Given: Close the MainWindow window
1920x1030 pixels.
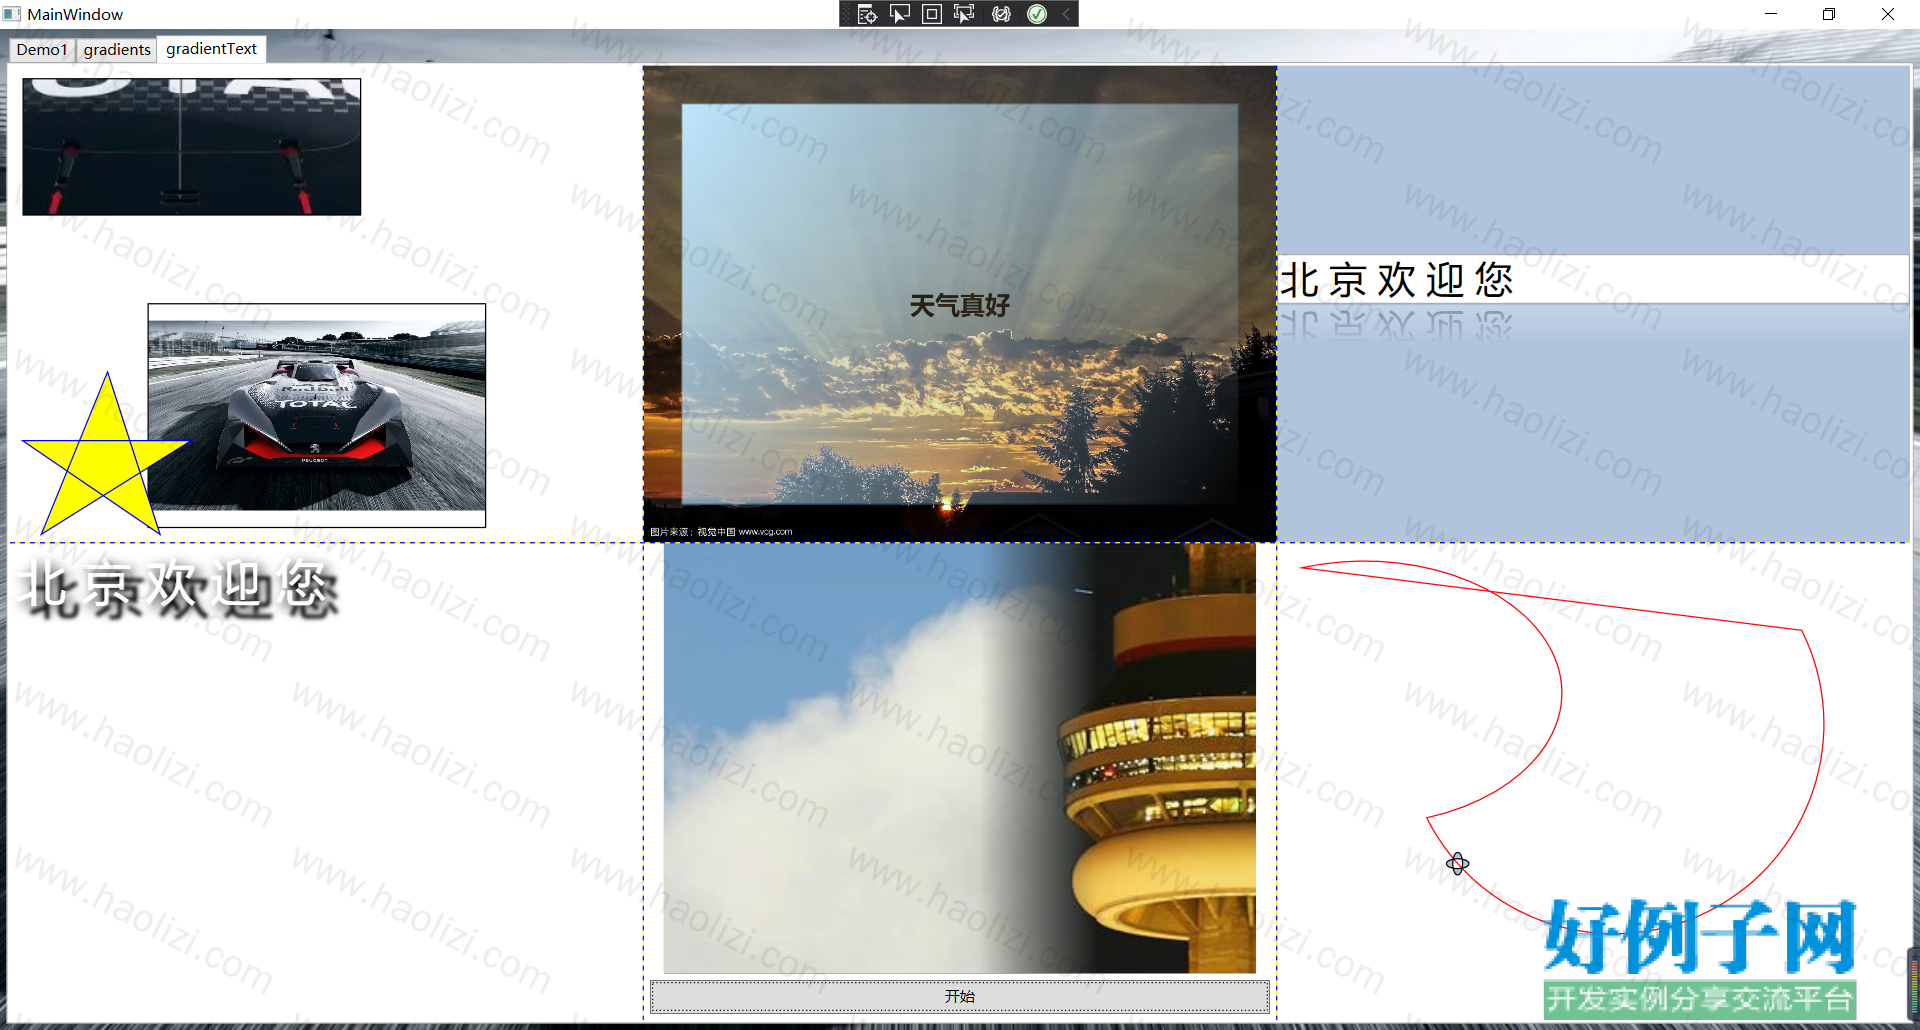Looking at the screenshot, I should pos(1888,14).
